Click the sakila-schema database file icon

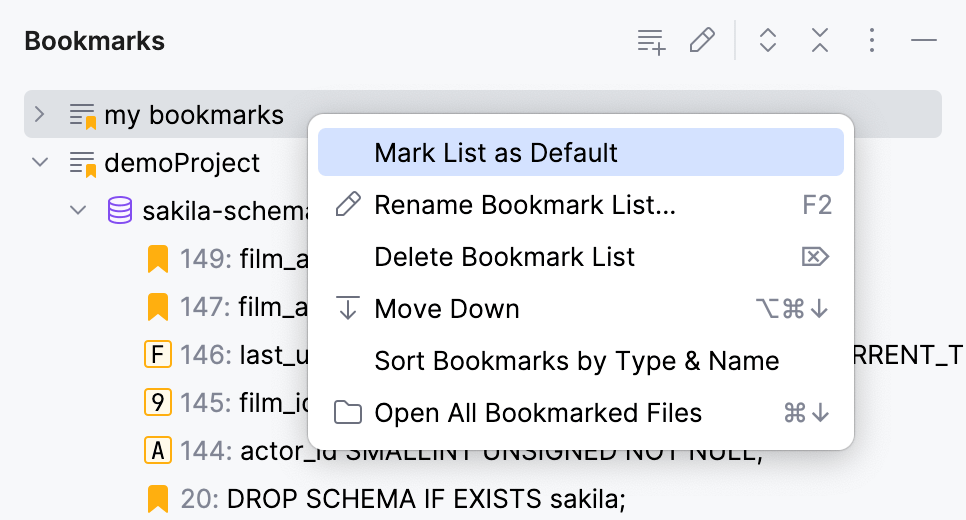(120, 211)
